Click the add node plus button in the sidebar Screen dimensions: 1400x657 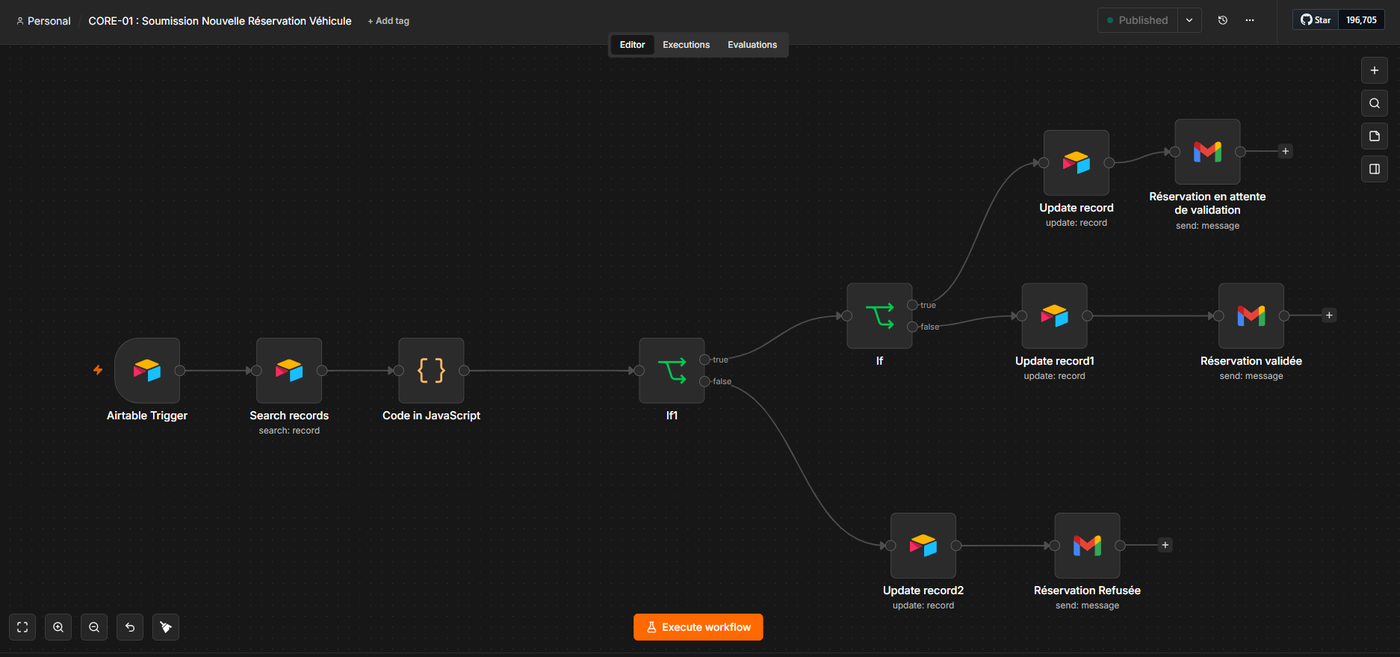(x=1375, y=70)
